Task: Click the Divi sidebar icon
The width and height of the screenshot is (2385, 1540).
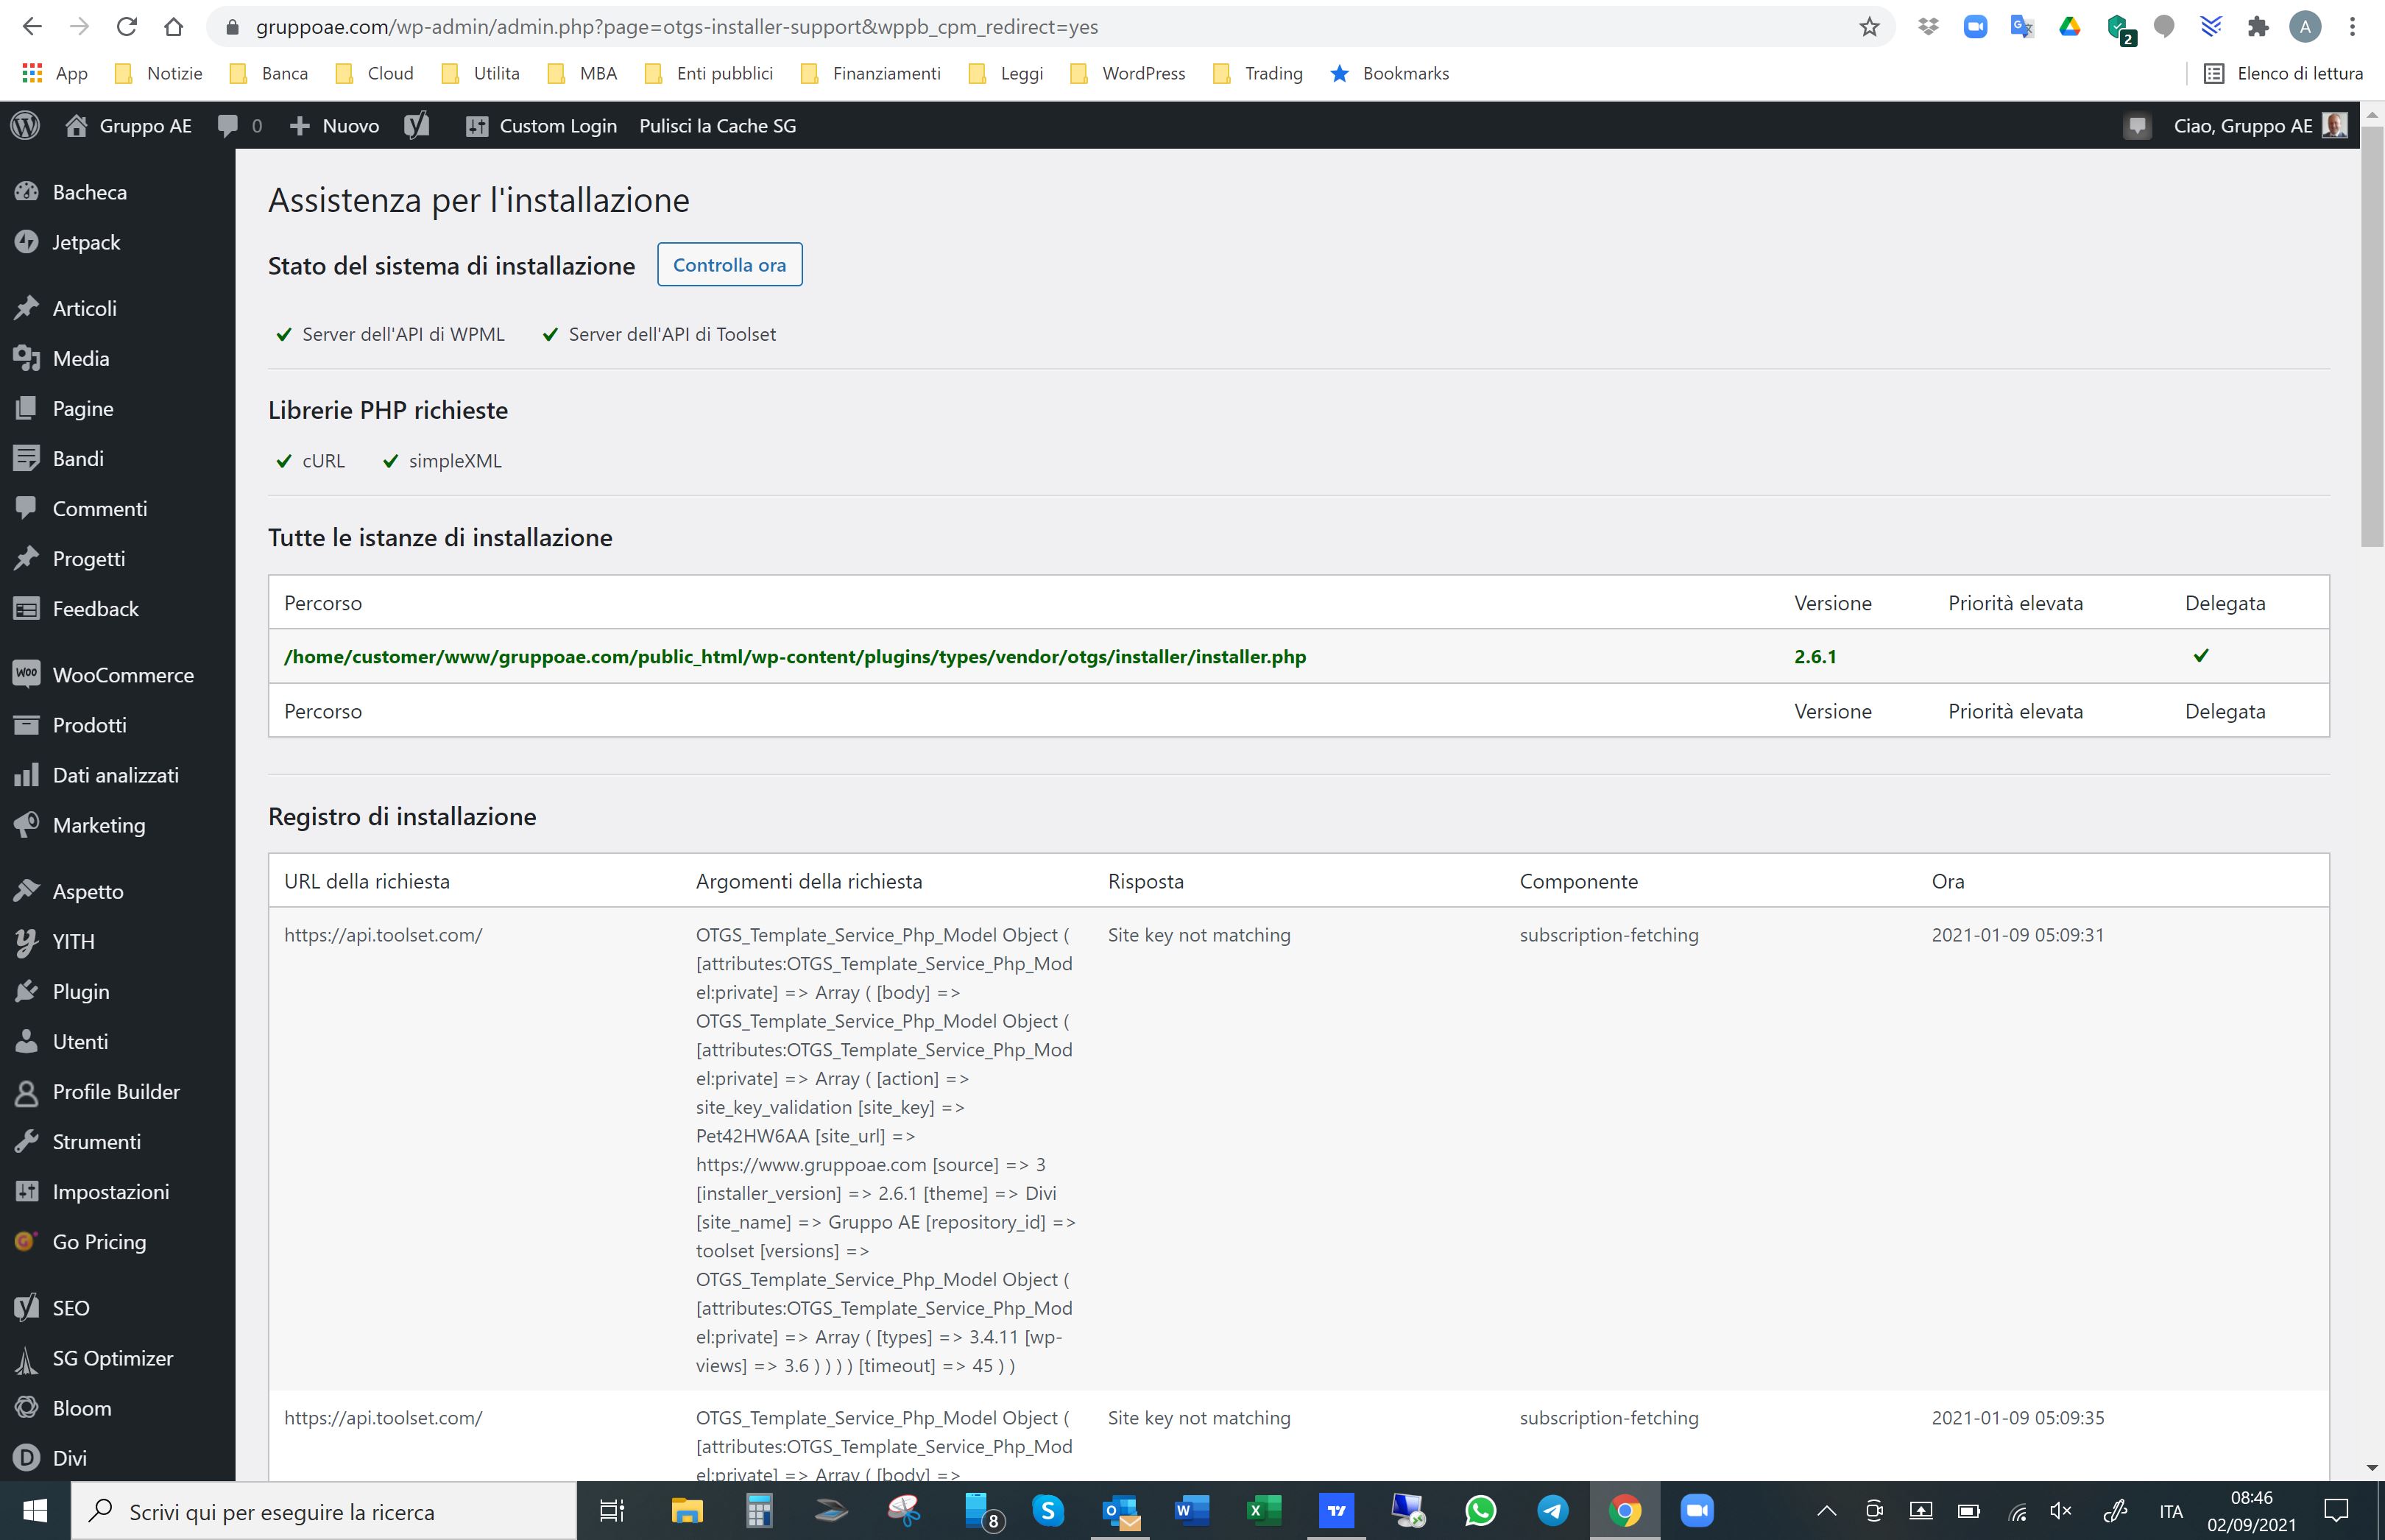Action: pyautogui.click(x=27, y=1458)
